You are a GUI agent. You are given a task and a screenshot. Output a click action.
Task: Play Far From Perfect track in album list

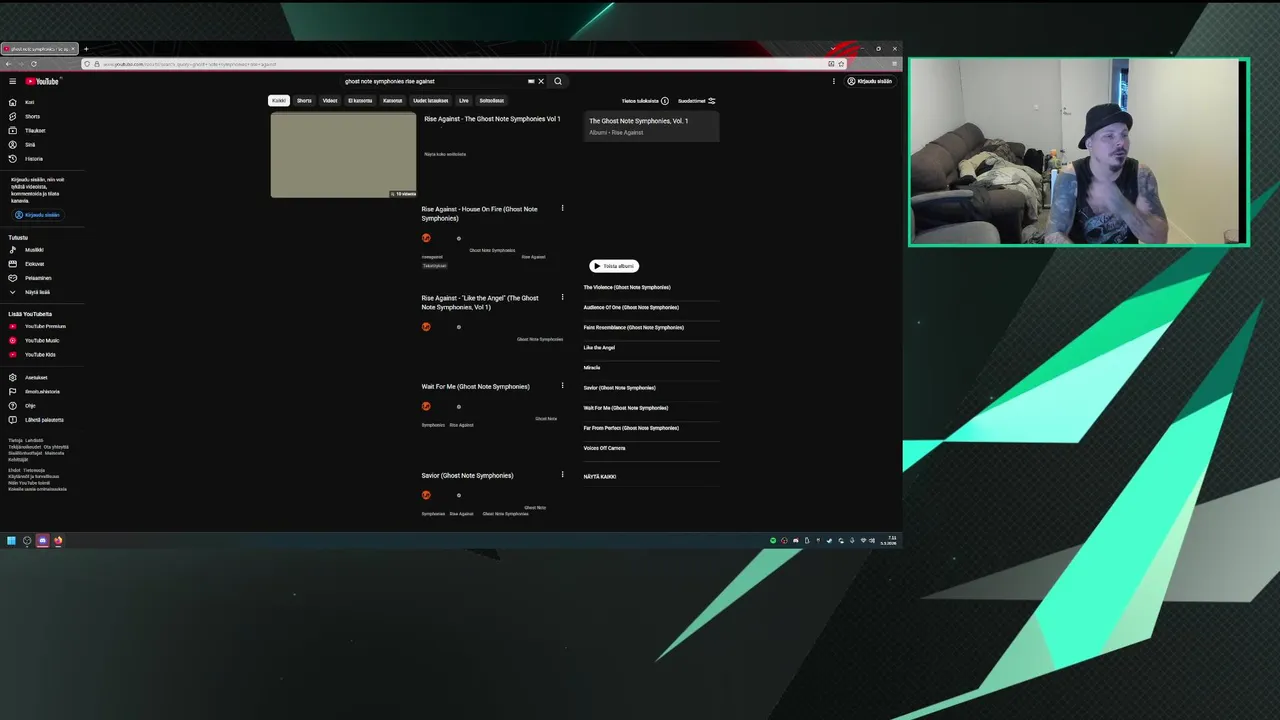[x=631, y=428]
